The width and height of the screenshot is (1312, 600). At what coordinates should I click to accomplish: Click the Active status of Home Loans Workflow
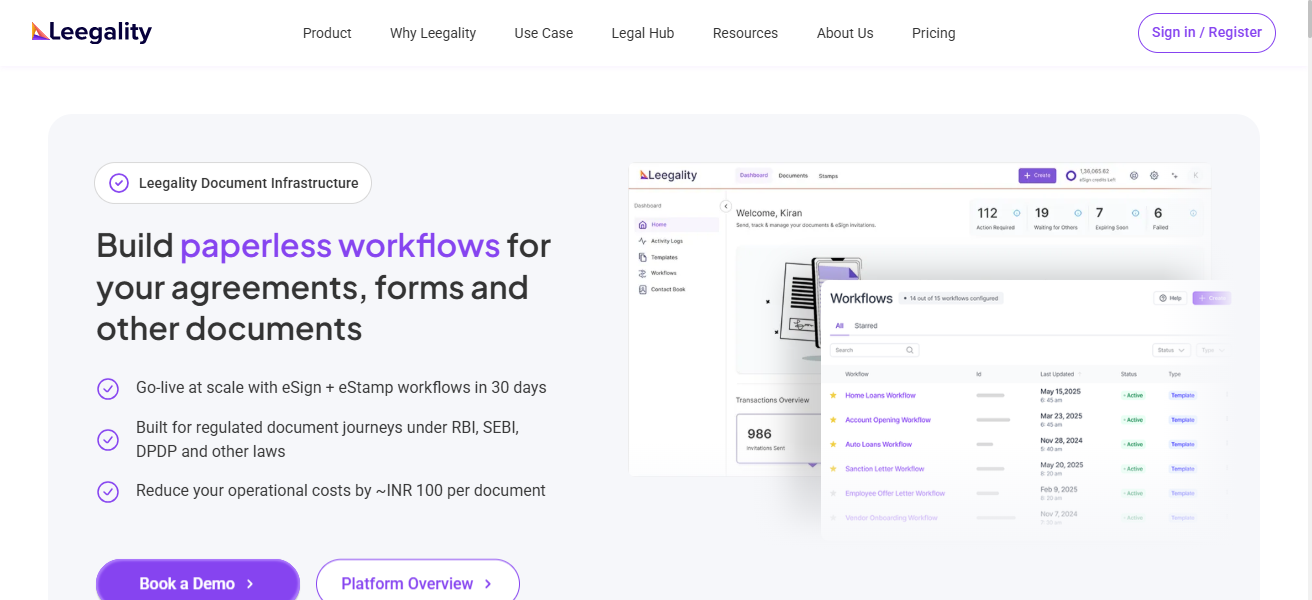(1133, 396)
